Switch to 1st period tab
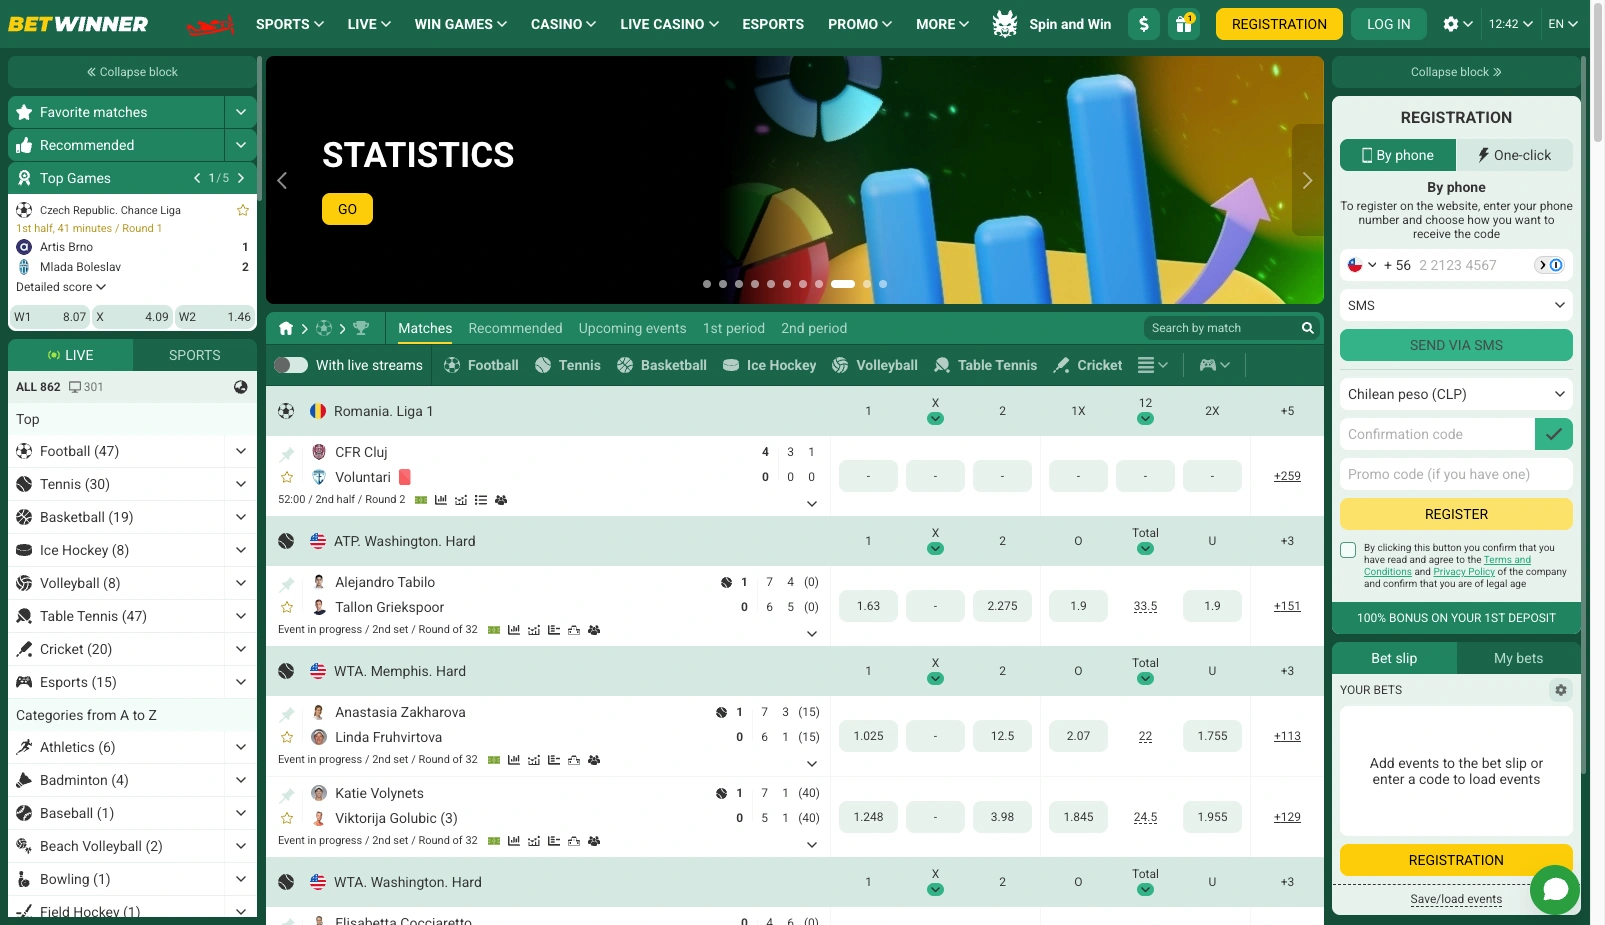Screen dimensions: 1605x925 coord(733,328)
